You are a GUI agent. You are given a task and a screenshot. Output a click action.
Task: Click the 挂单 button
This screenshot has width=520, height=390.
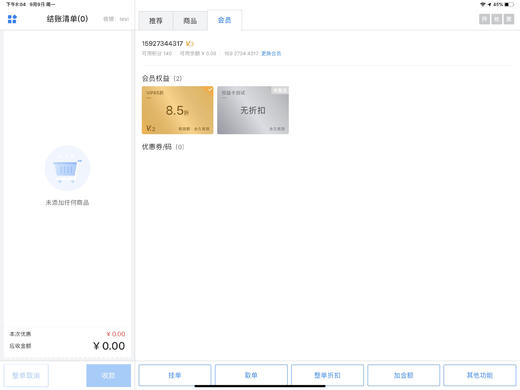coord(175,375)
